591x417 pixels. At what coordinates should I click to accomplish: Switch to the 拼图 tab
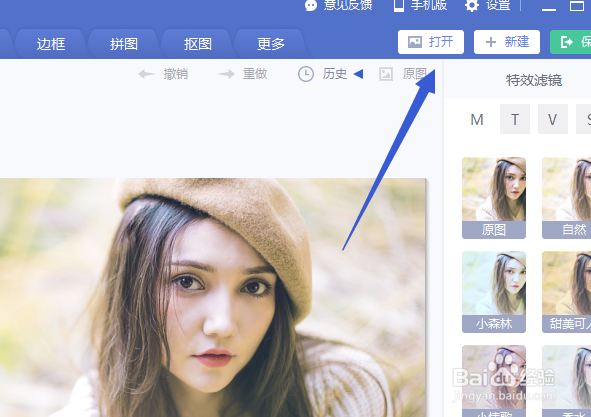124,44
